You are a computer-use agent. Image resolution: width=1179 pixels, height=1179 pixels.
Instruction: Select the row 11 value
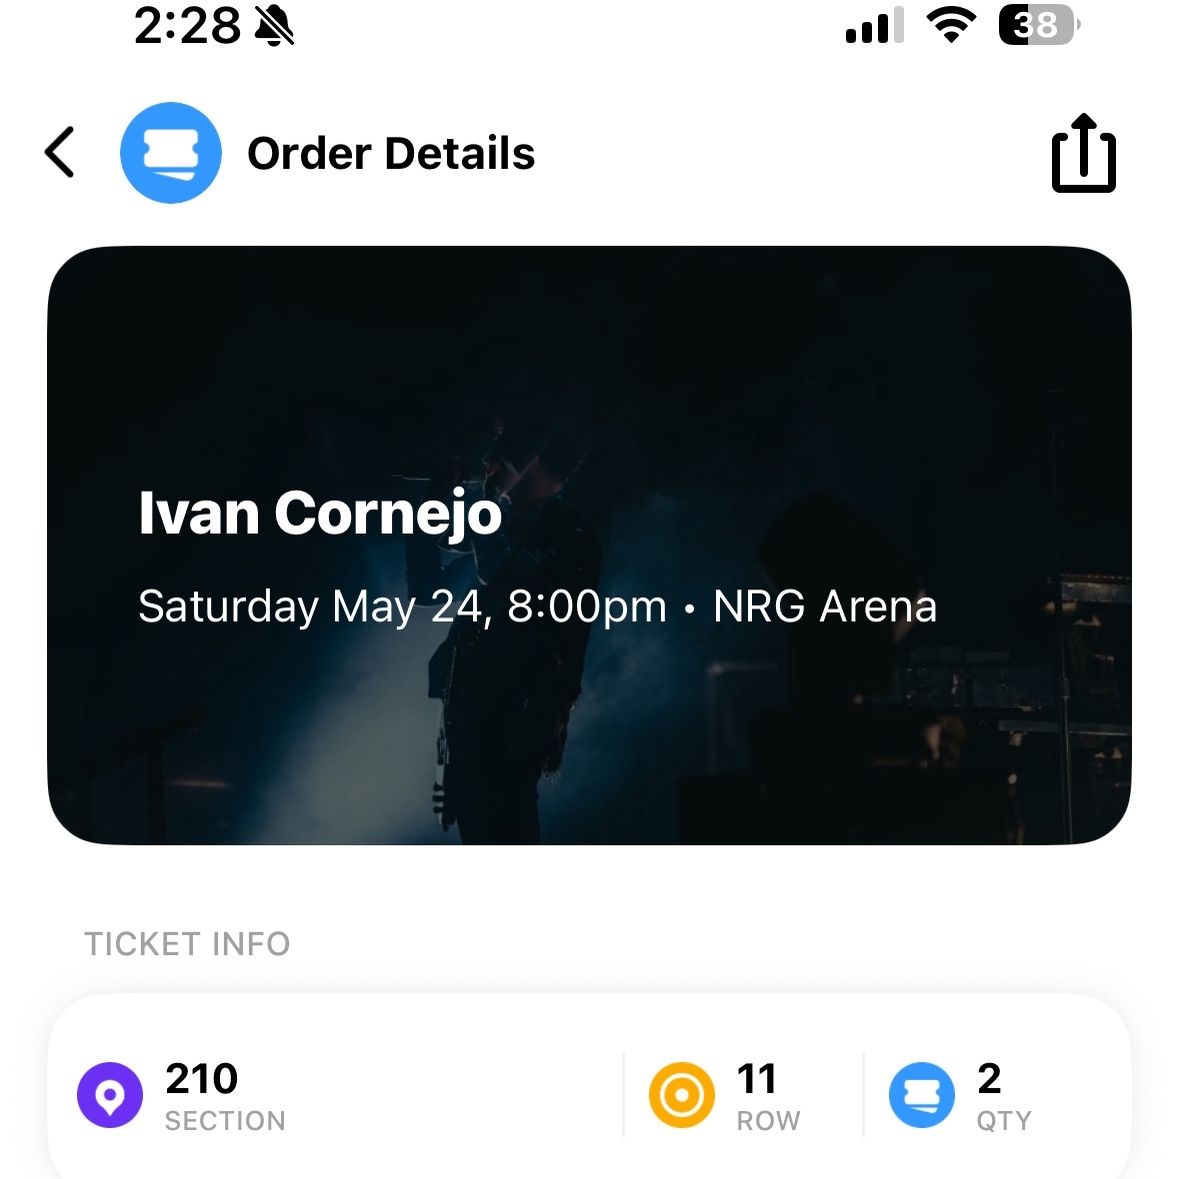[756, 1078]
